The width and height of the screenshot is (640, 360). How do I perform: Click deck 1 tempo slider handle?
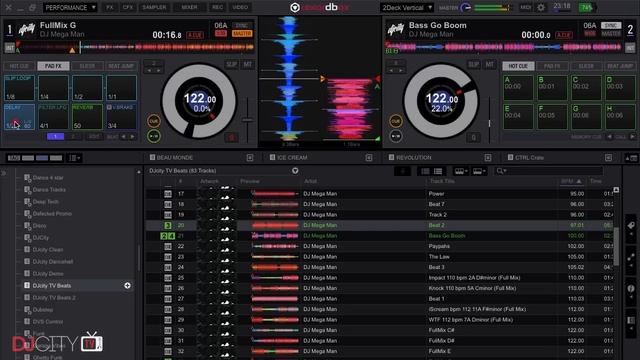click(247, 120)
